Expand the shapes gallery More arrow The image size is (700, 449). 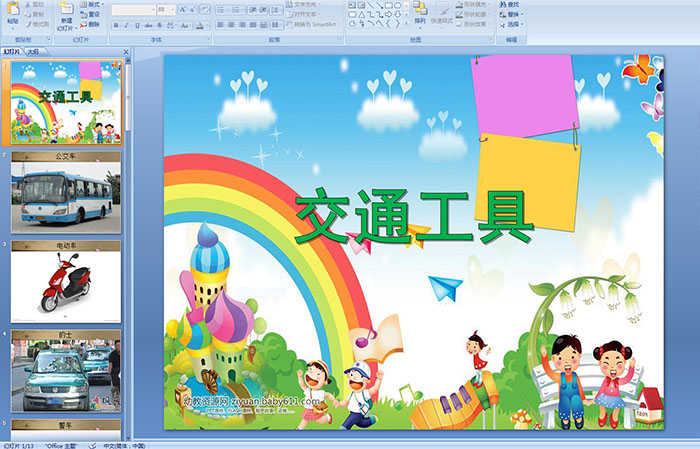click(406, 23)
